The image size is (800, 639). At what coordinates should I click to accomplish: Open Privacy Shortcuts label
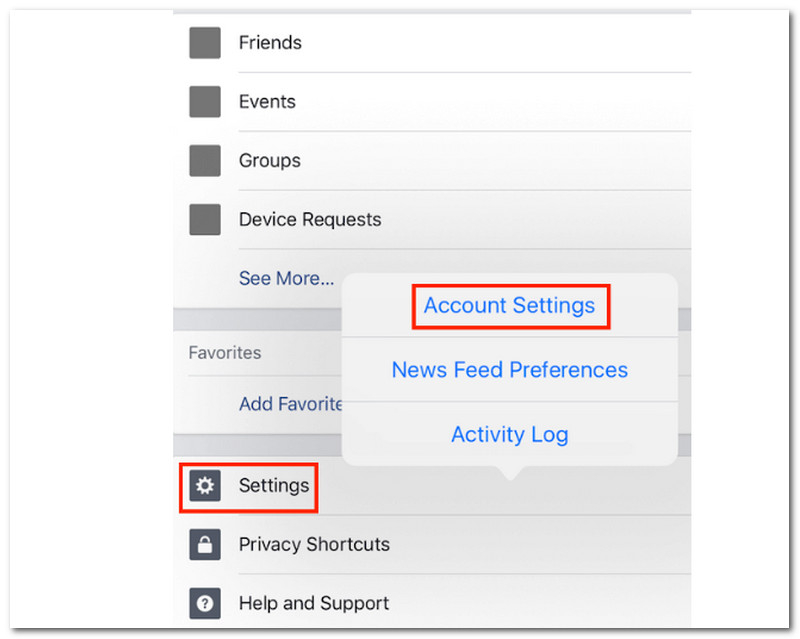[314, 545]
